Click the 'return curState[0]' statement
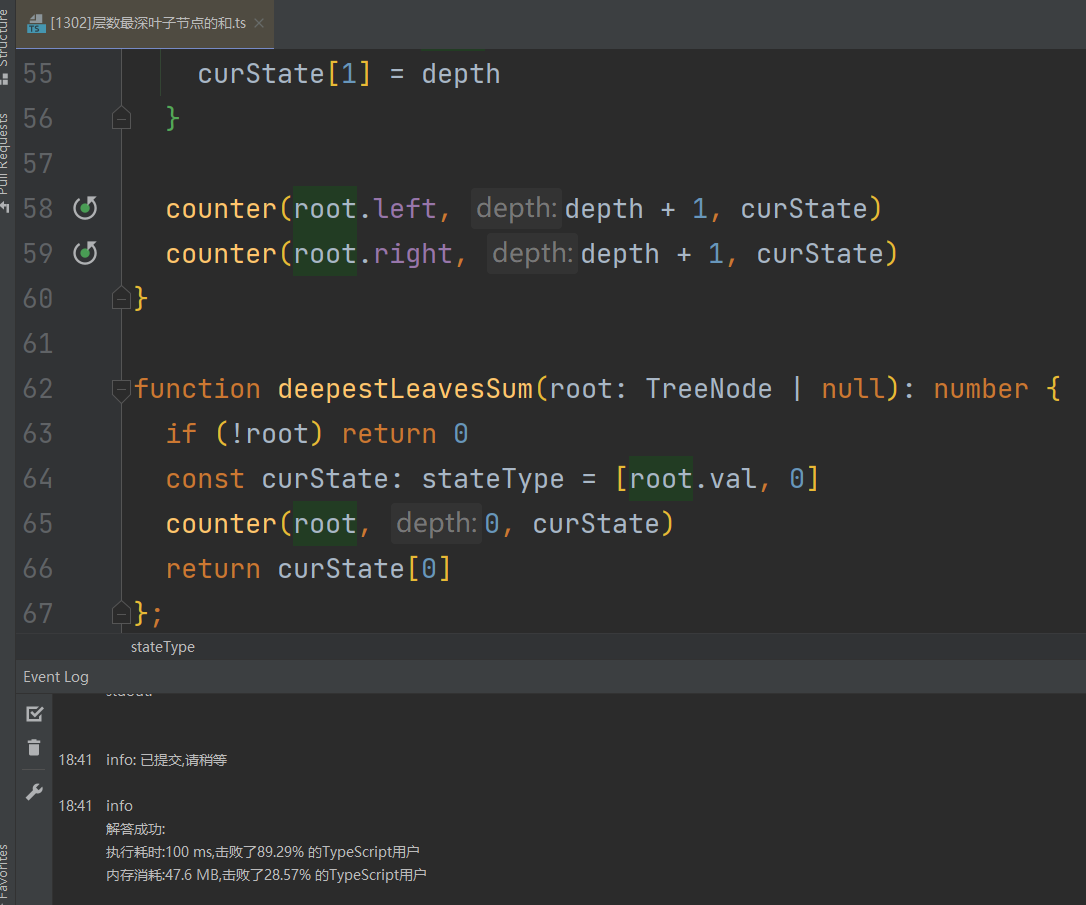This screenshot has width=1086, height=905. pyautogui.click(x=309, y=568)
